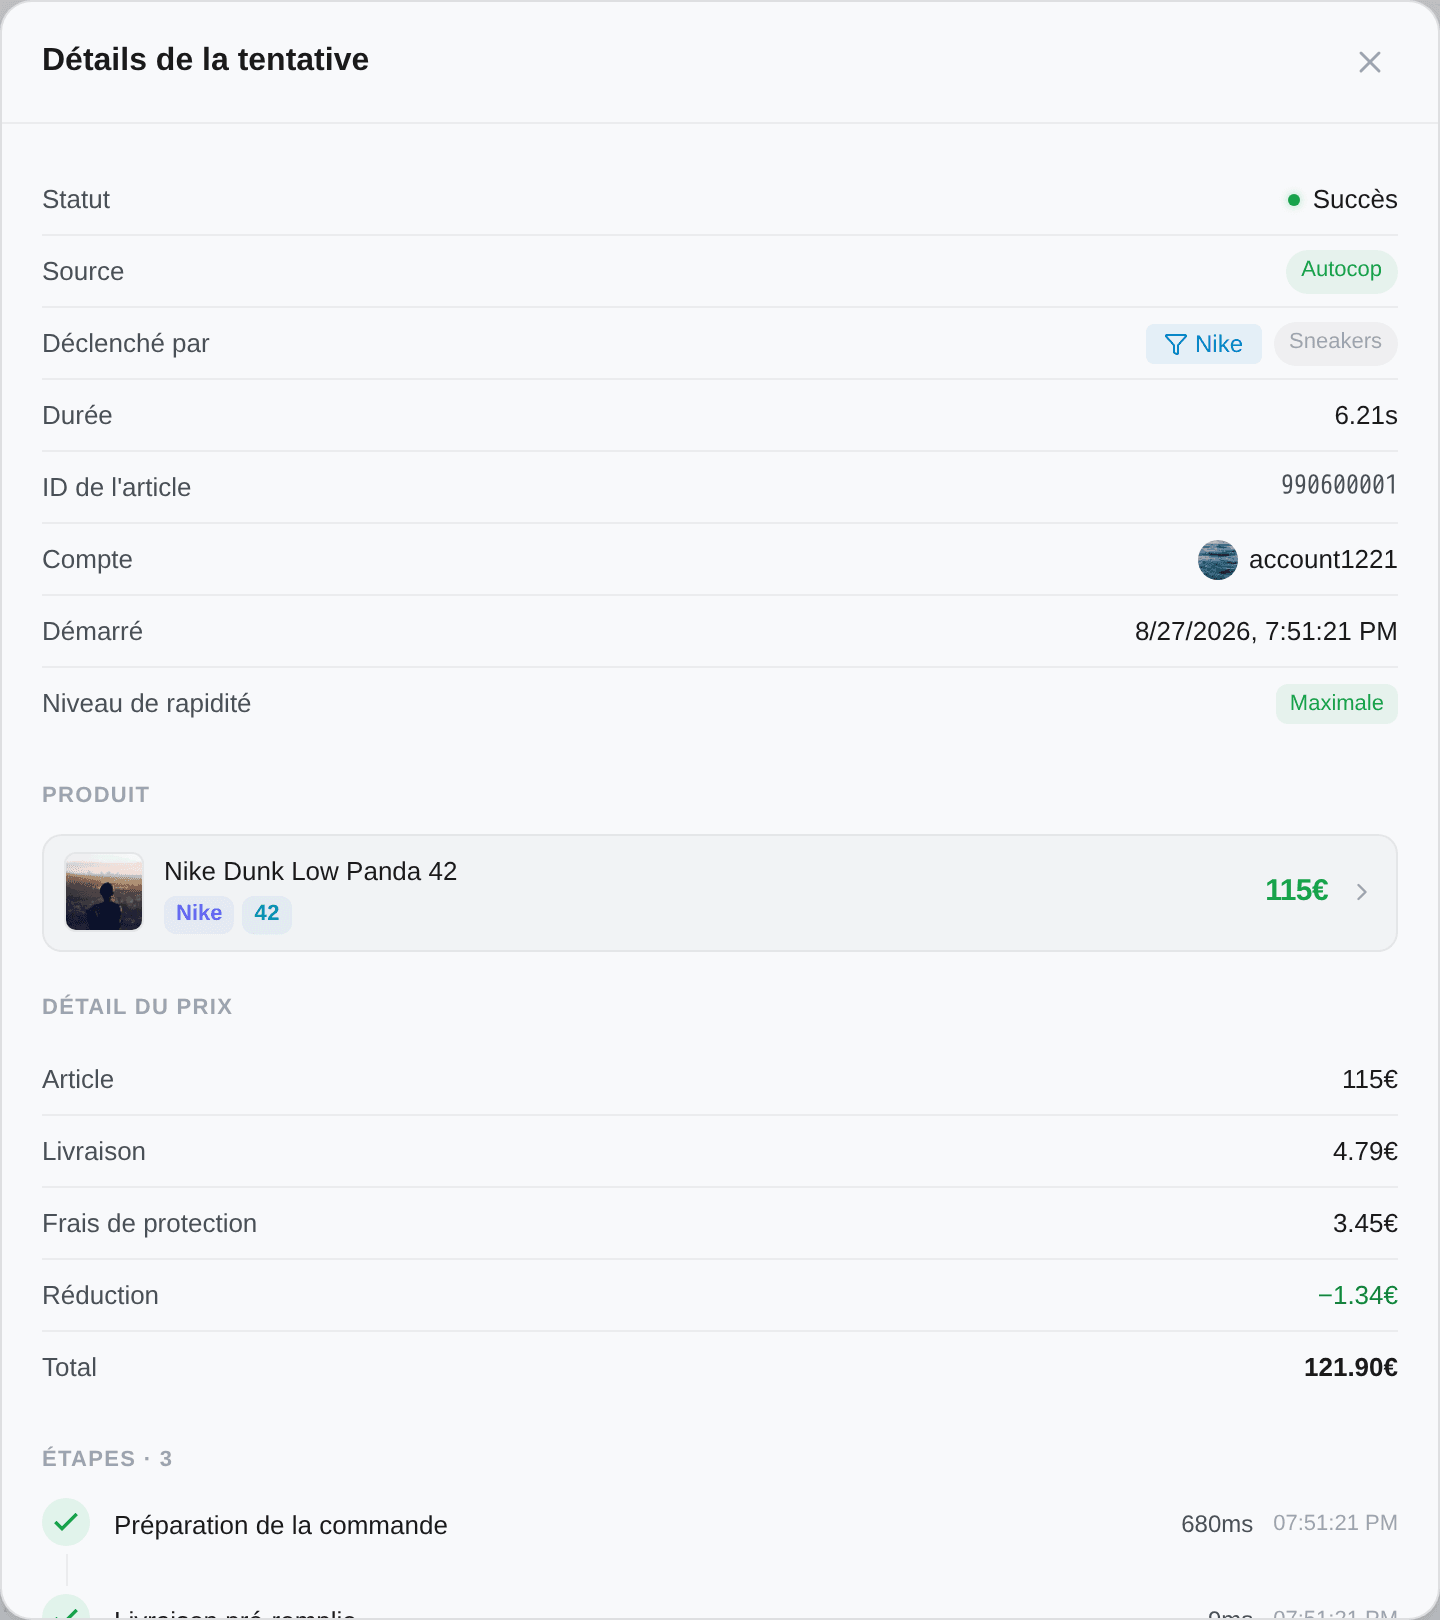Select the Total amount 121.90€
Image resolution: width=1440 pixels, height=1620 pixels.
click(1350, 1368)
